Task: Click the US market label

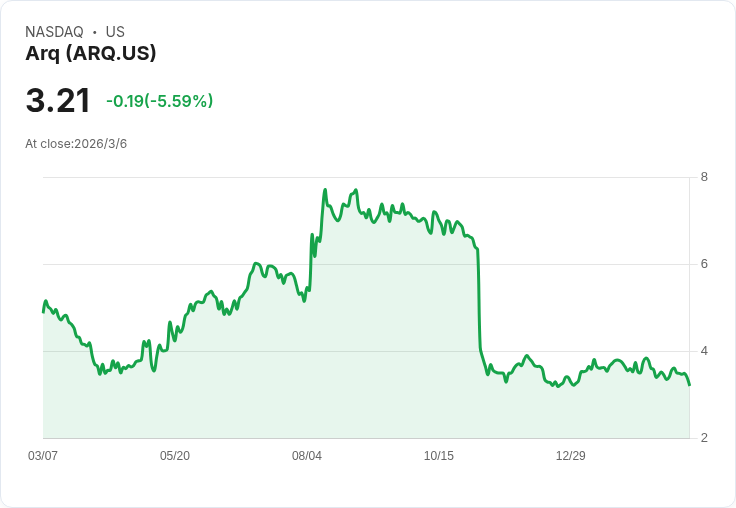Action: (x=115, y=32)
